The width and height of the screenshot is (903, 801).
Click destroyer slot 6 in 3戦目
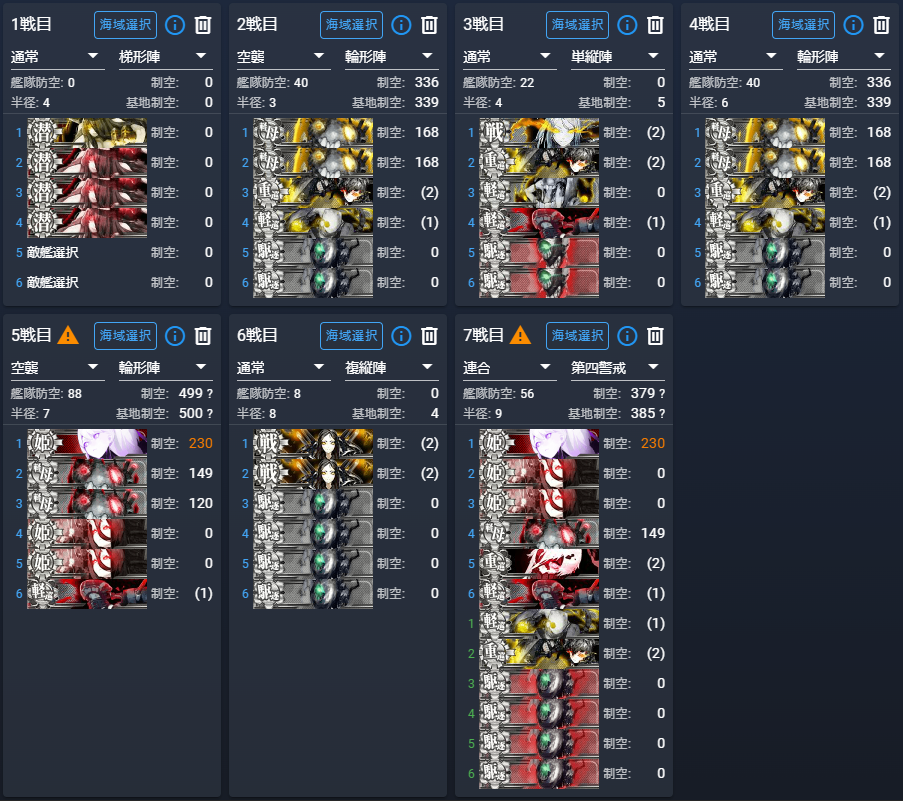539,283
